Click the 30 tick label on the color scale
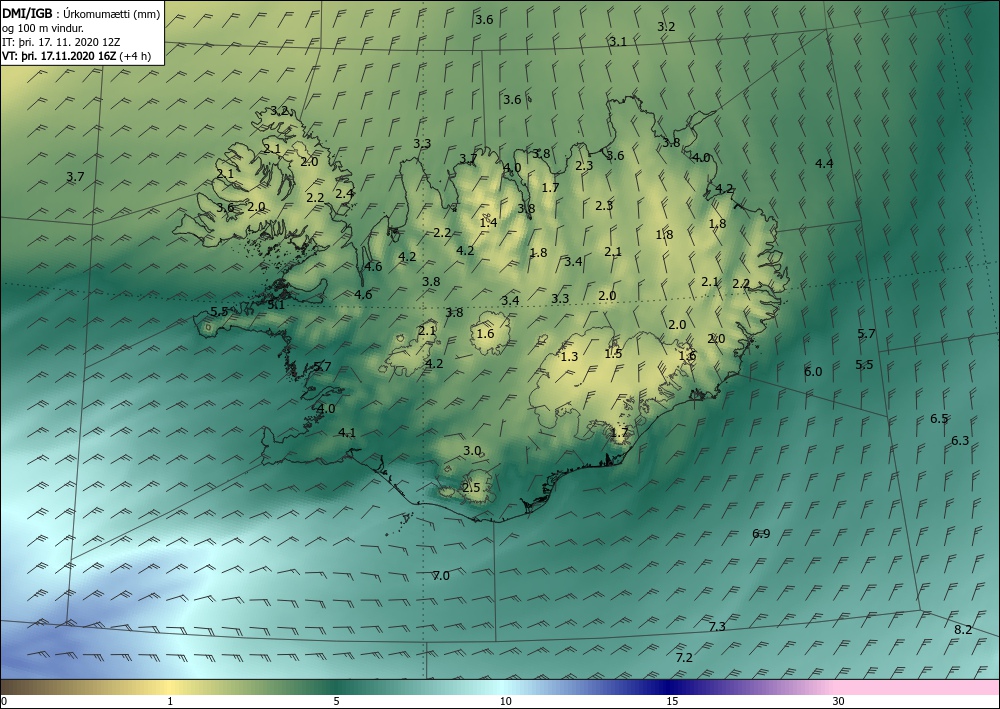The image size is (1000, 709). pyautogui.click(x=839, y=701)
